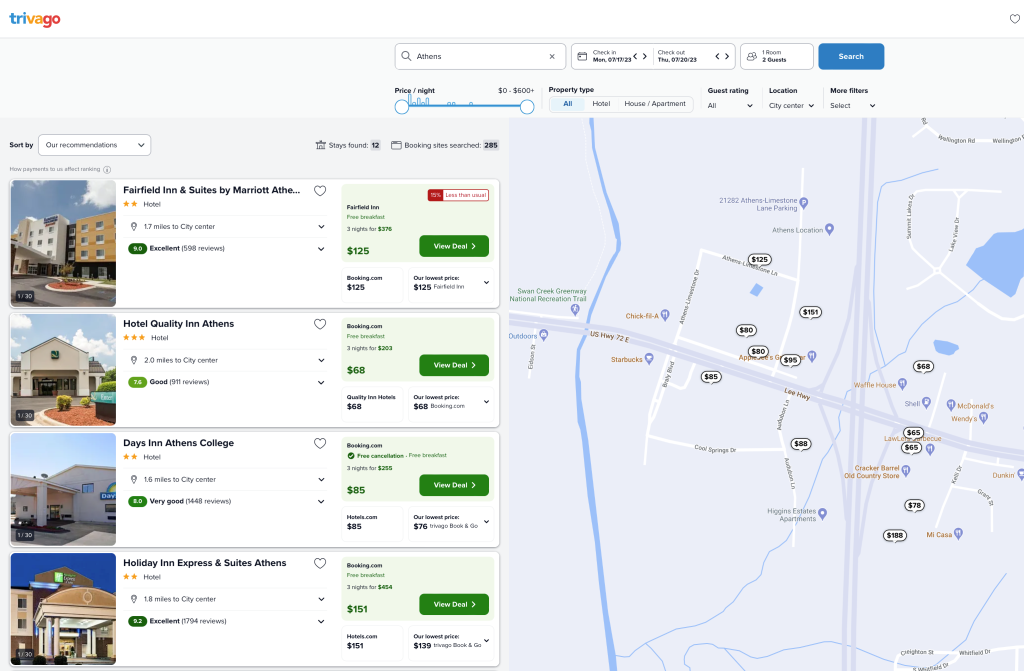Open favorites heart in top header
This screenshot has height=671, width=1024.
tap(1014, 19)
